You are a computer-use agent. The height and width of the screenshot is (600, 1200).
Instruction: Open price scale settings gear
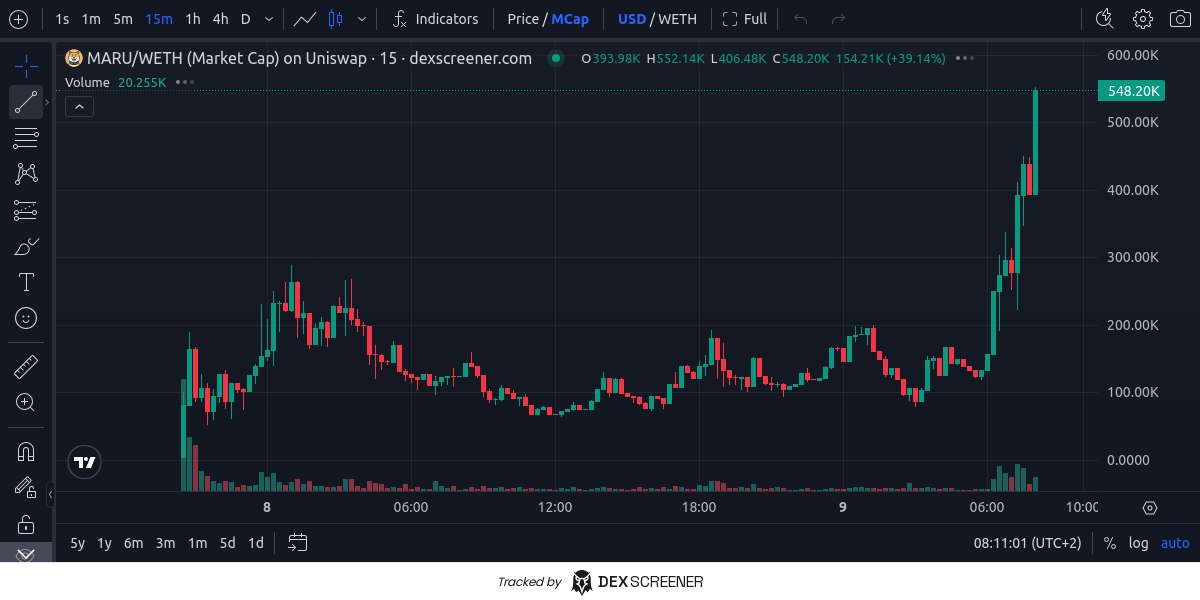[x=1150, y=508]
